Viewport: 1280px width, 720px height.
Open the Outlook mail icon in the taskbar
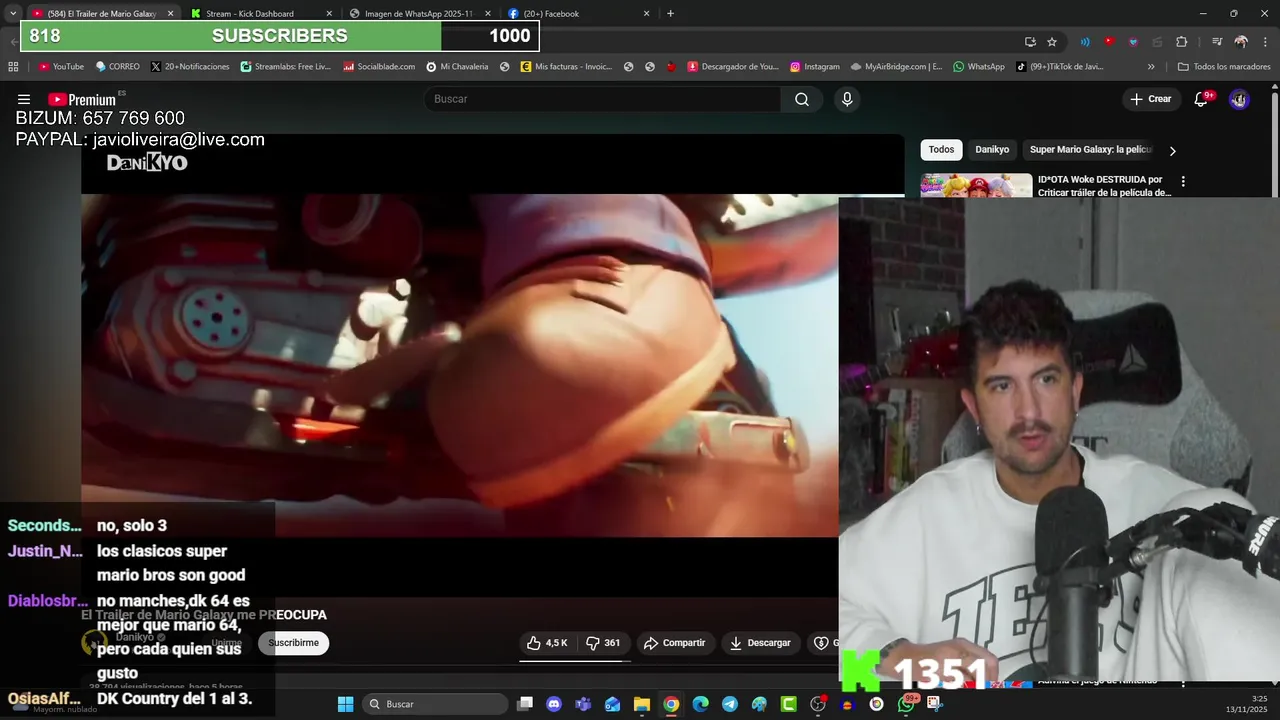pyautogui.click(x=613, y=704)
